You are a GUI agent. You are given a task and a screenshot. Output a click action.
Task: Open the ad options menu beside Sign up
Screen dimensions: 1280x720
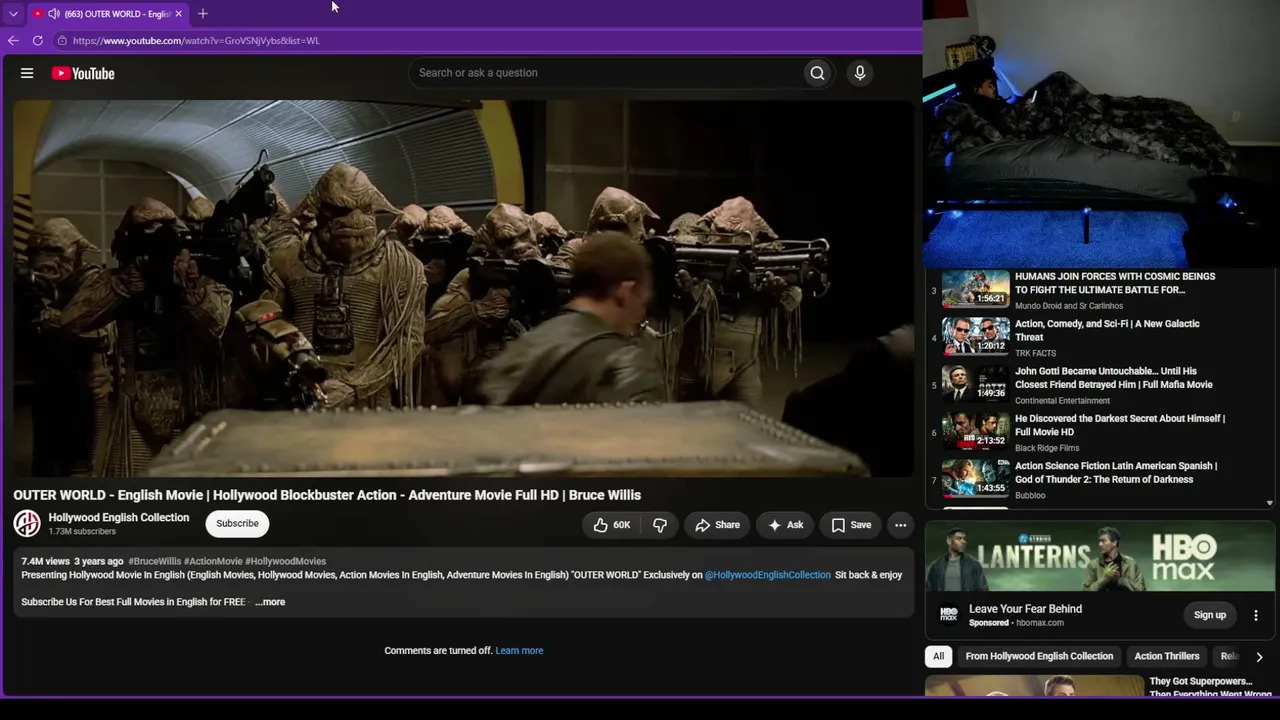(1256, 615)
